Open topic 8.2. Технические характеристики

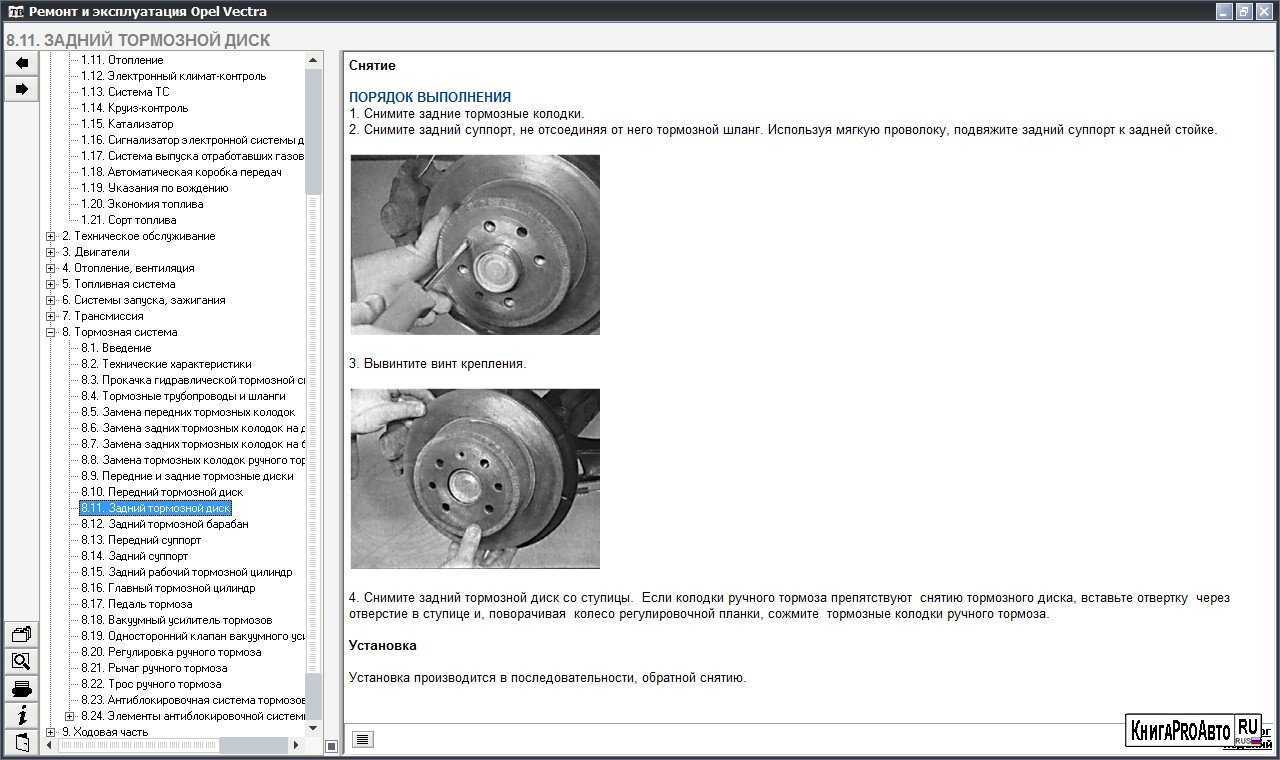pyautogui.click(x=167, y=364)
